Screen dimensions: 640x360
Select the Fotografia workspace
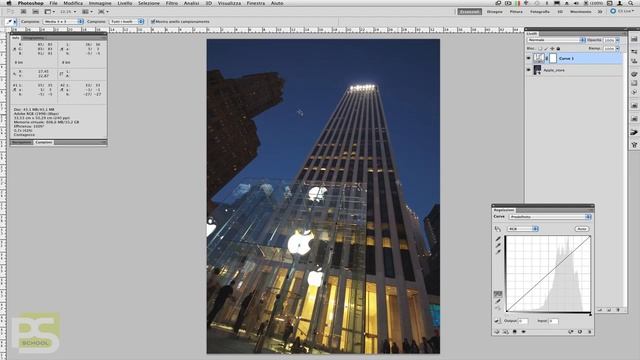click(540, 11)
